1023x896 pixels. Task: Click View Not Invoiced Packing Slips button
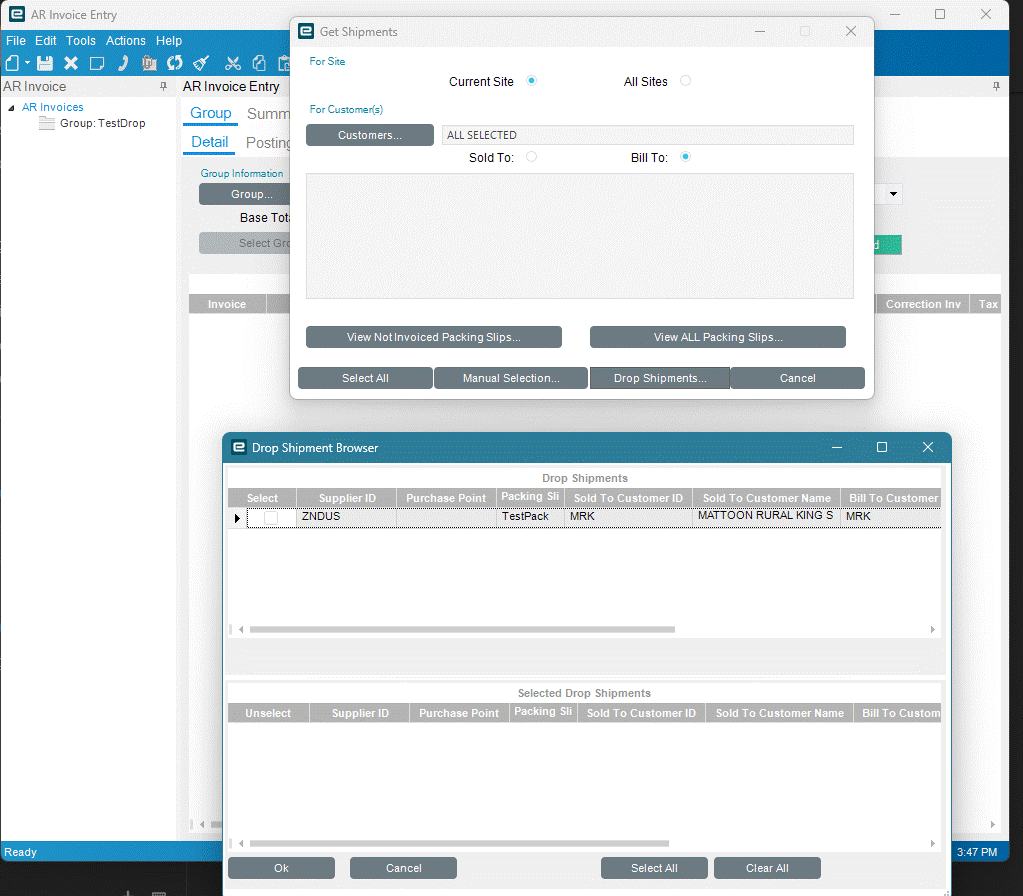click(433, 337)
